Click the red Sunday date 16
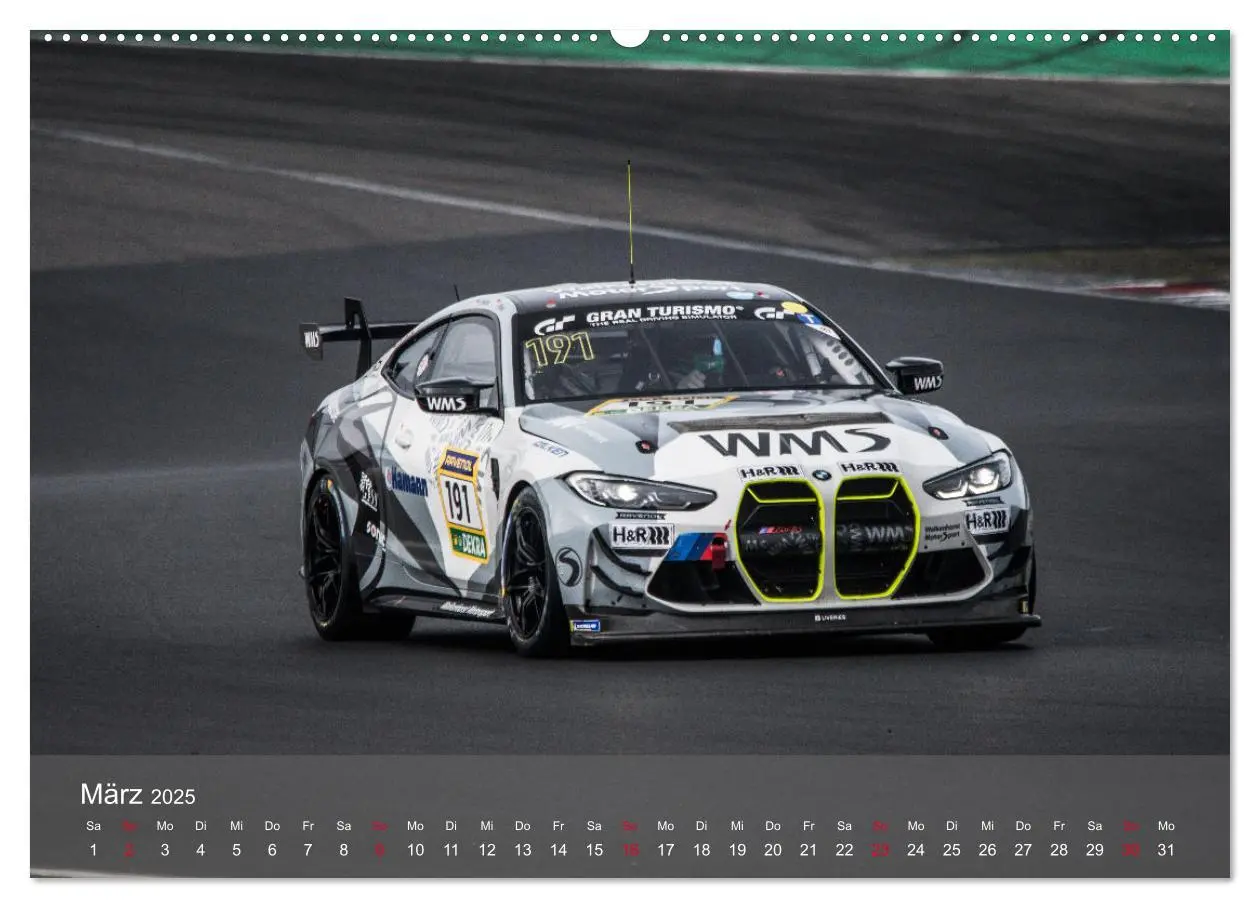Screen dimensions: 1260x908 click(x=630, y=850)
